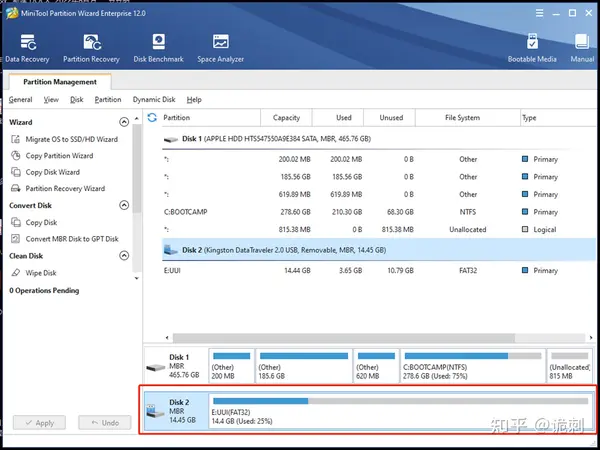600x450 pixels.
Task: Open the Manual
Action: [x=582, y=47]
